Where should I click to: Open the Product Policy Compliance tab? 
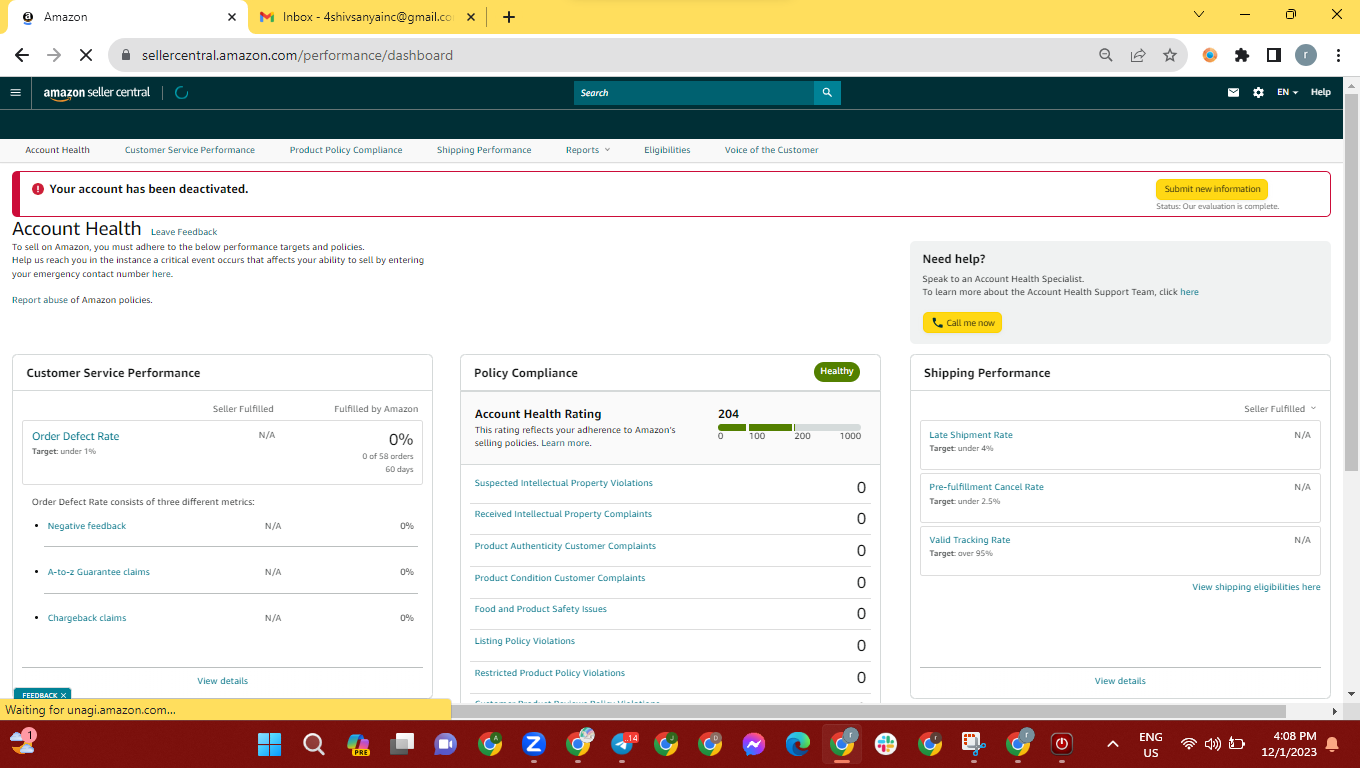346,150
